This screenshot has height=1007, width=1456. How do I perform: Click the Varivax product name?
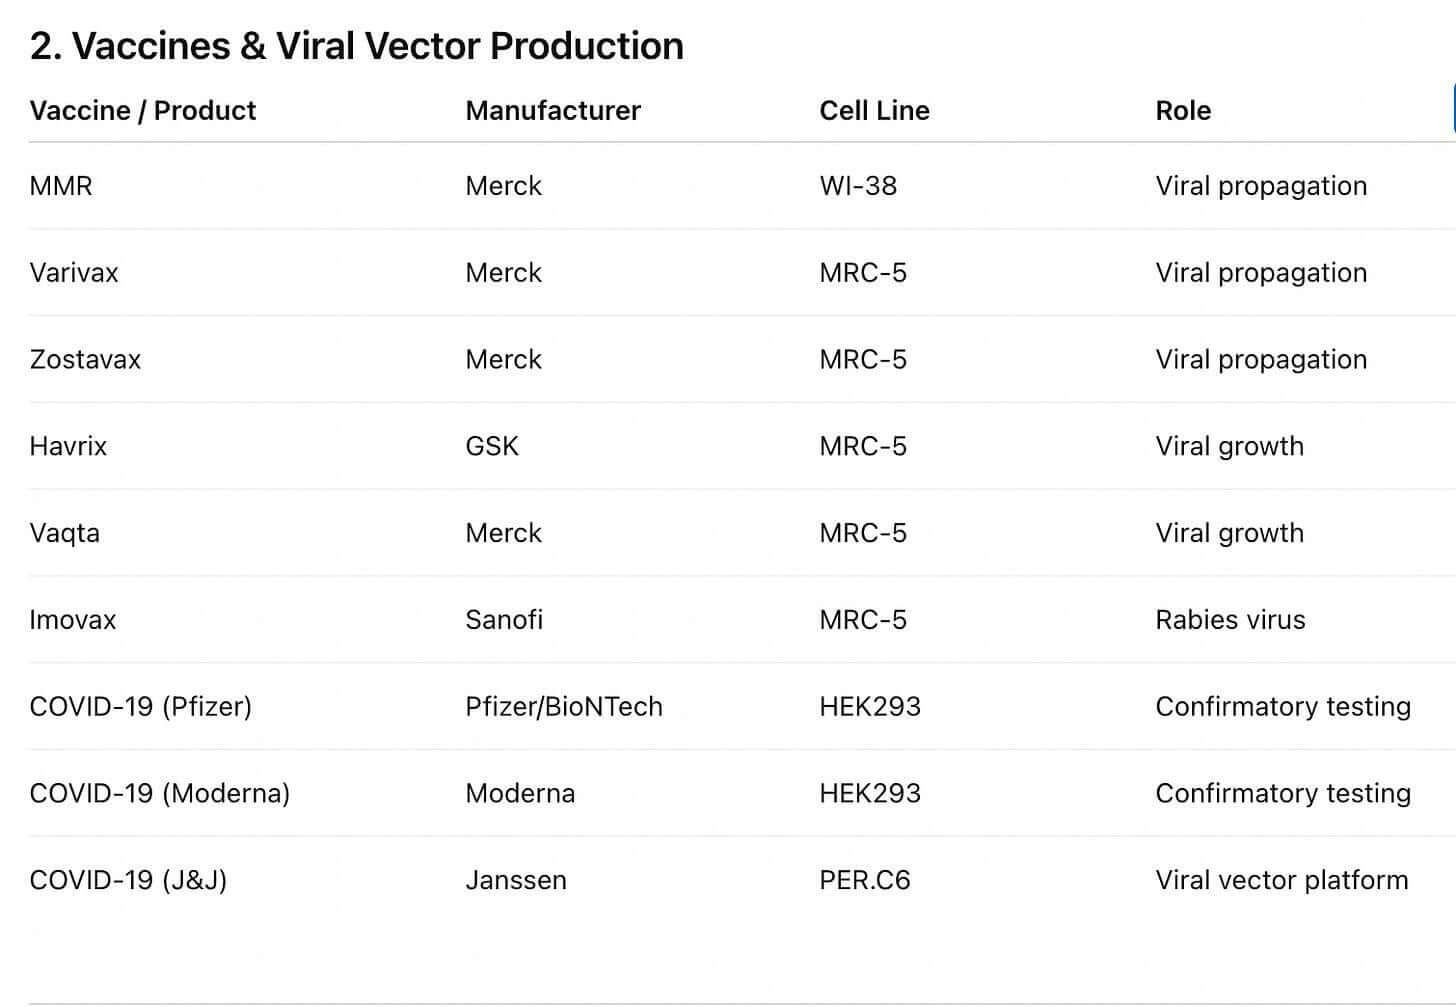pyautogui.click(x=74, y=273)
